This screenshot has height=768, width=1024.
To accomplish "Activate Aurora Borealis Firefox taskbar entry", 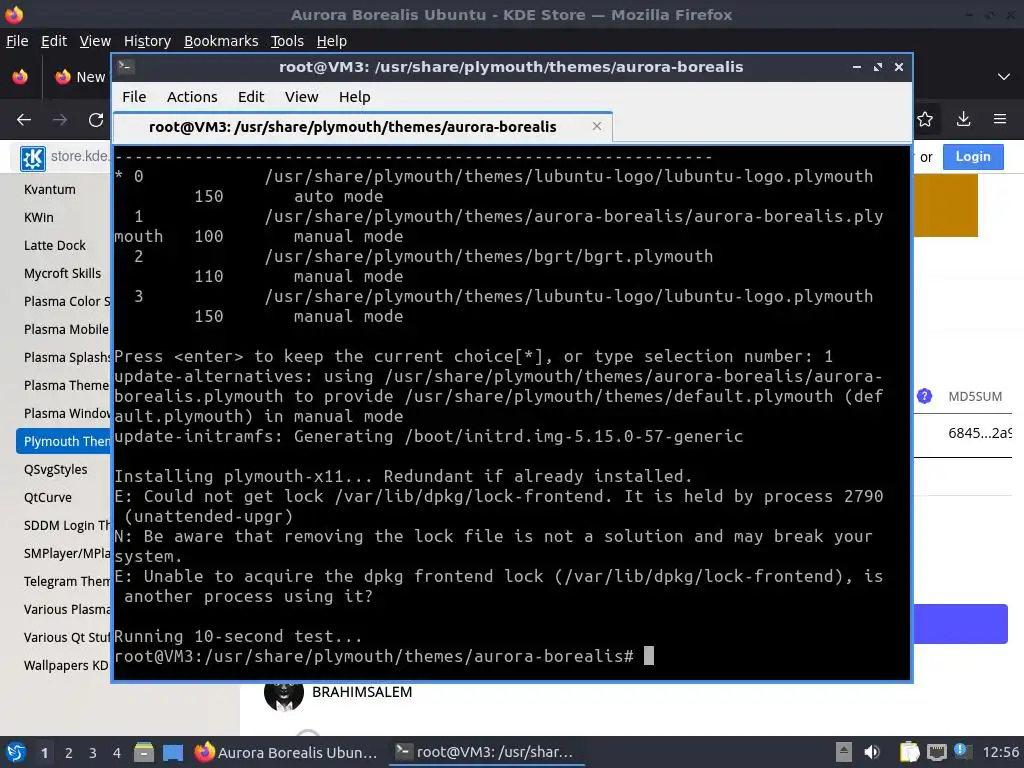I will click(286, 753).
